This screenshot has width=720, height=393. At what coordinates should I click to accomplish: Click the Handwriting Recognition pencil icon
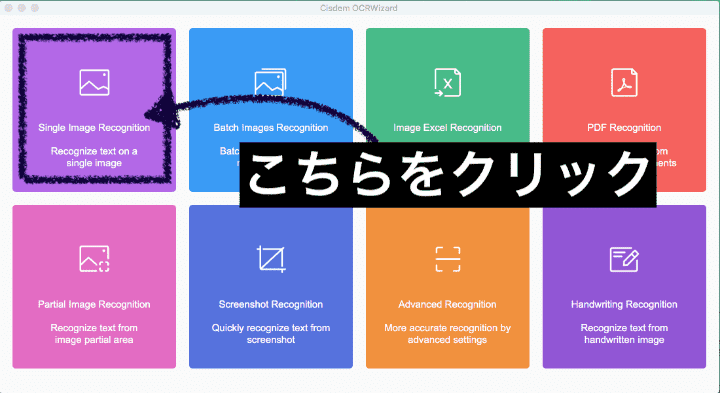(624, 259)
